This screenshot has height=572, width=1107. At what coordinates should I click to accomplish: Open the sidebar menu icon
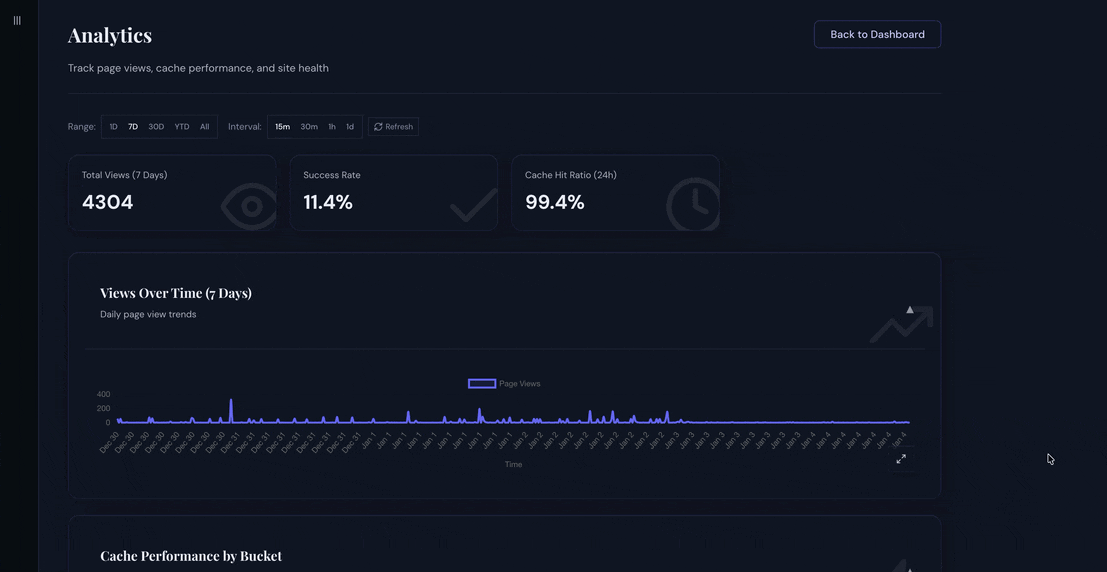point(17,20)
